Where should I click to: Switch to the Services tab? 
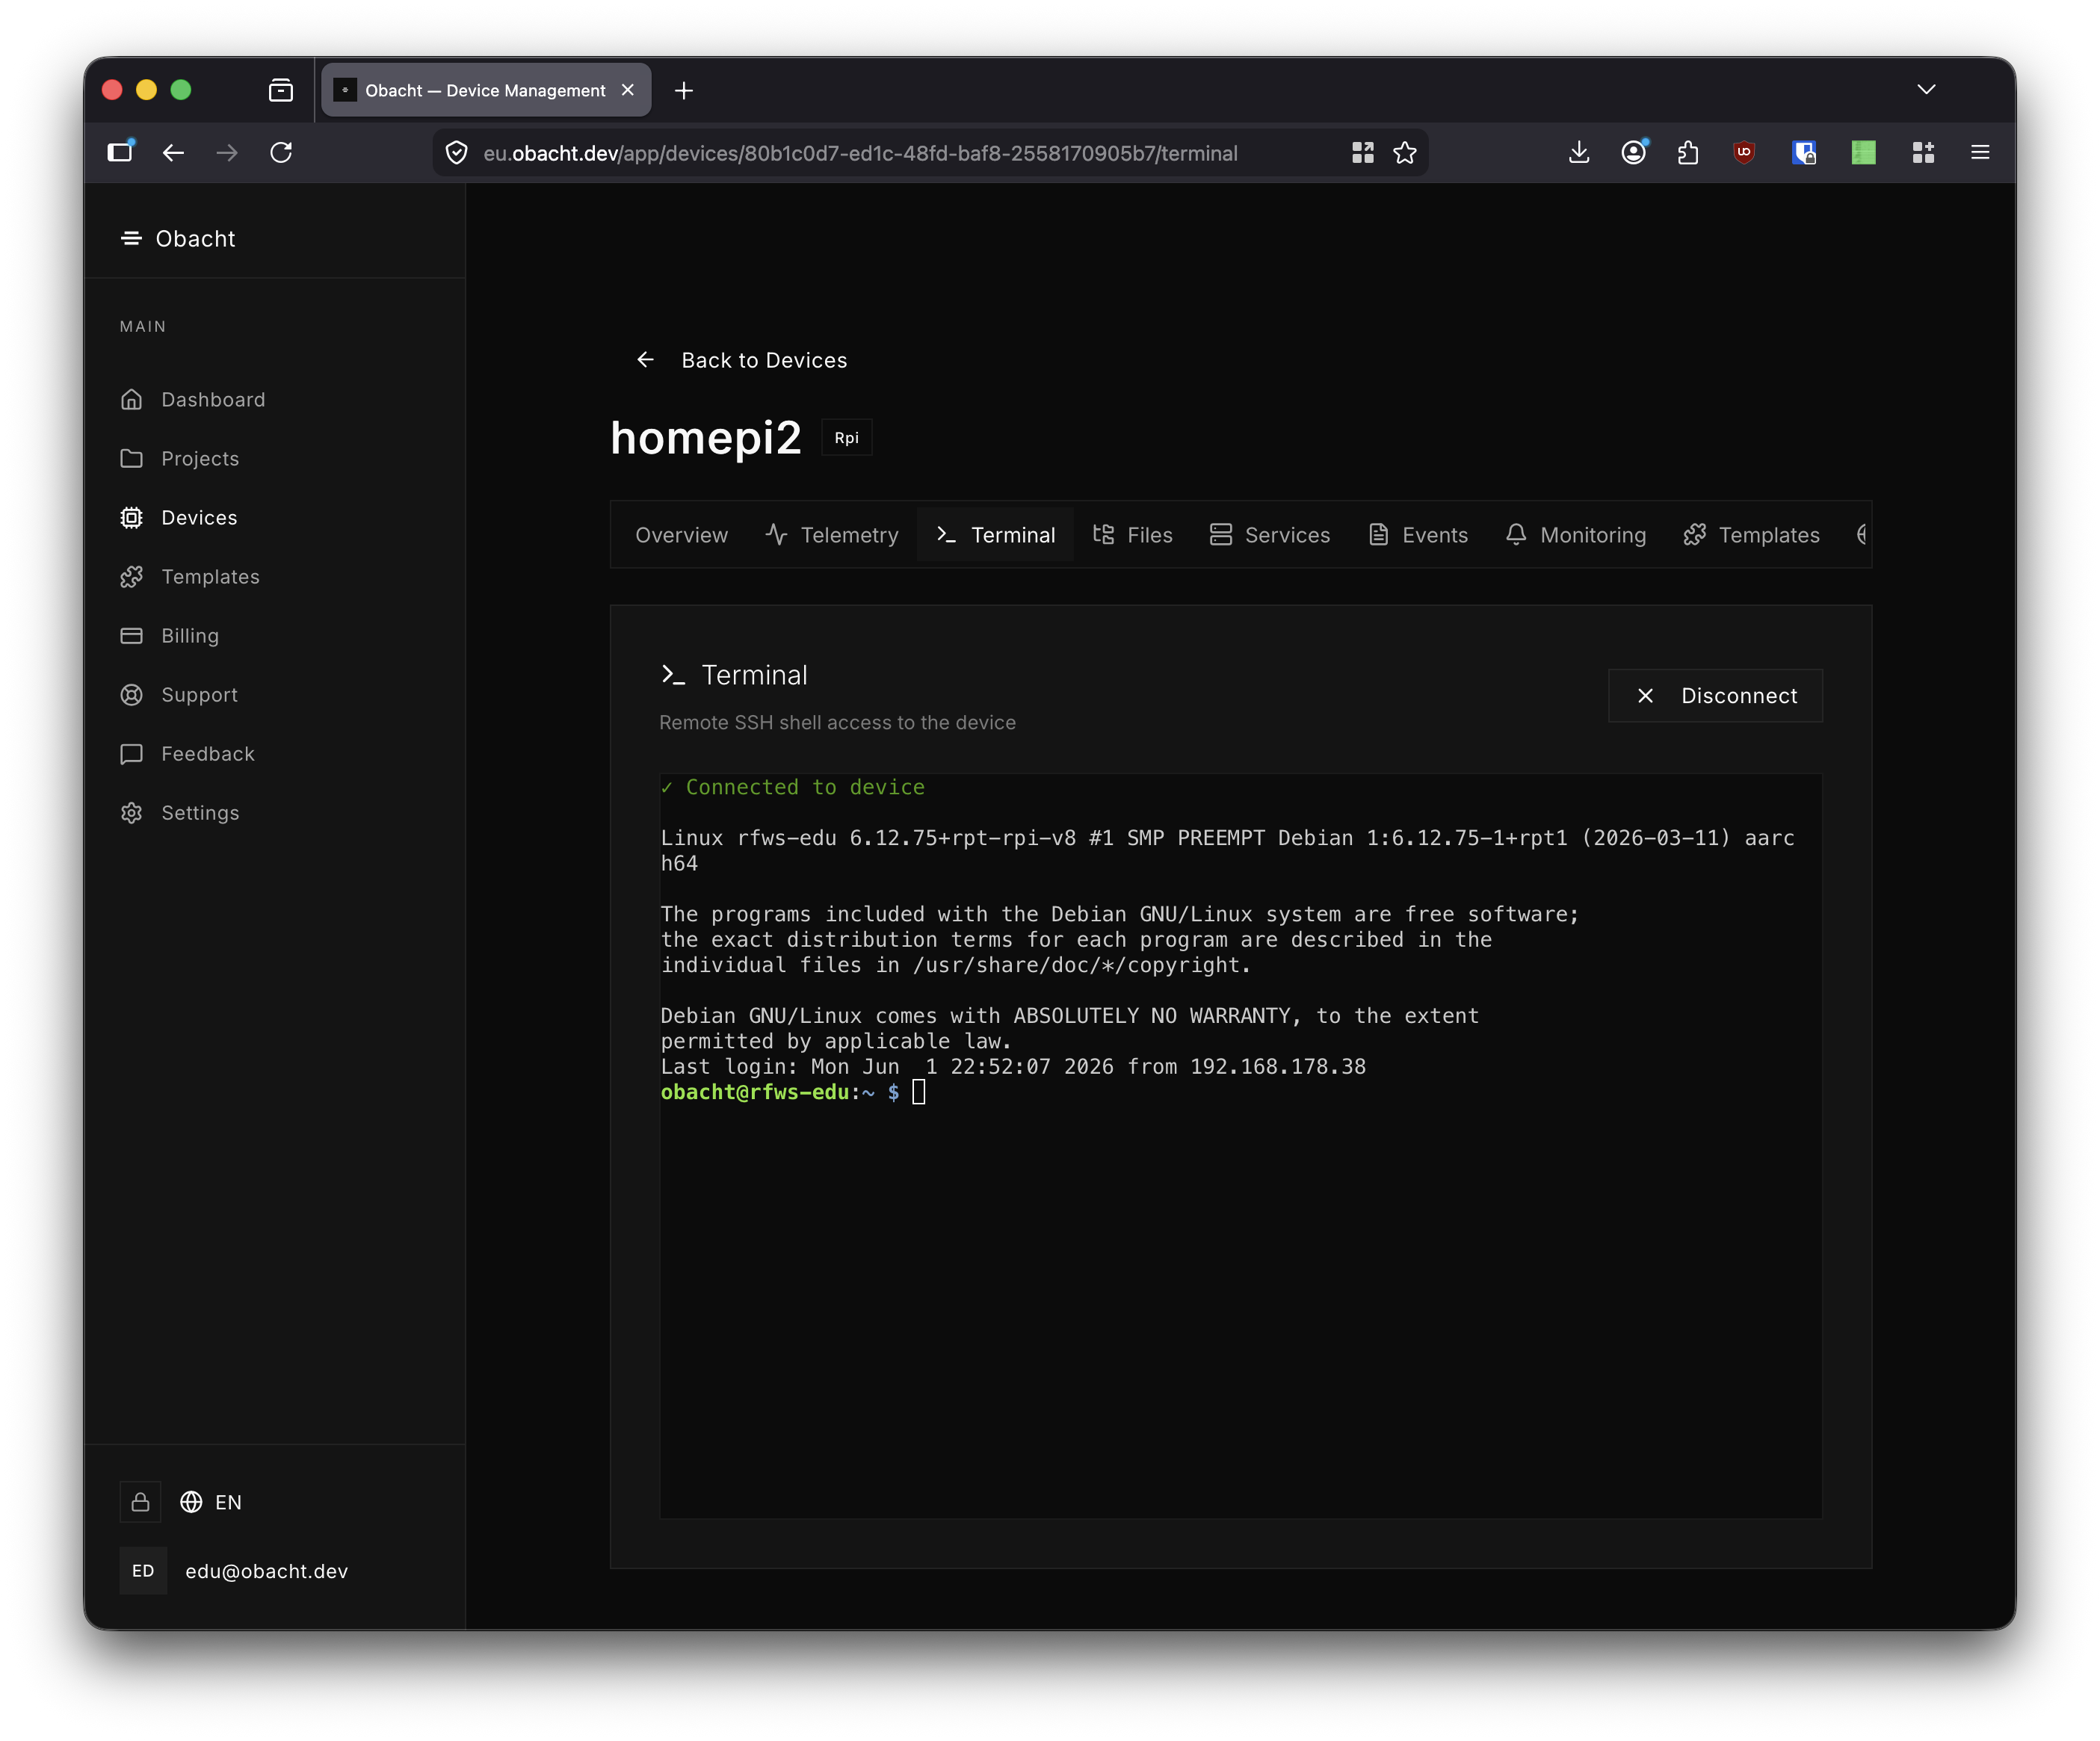pos(1269,535)
